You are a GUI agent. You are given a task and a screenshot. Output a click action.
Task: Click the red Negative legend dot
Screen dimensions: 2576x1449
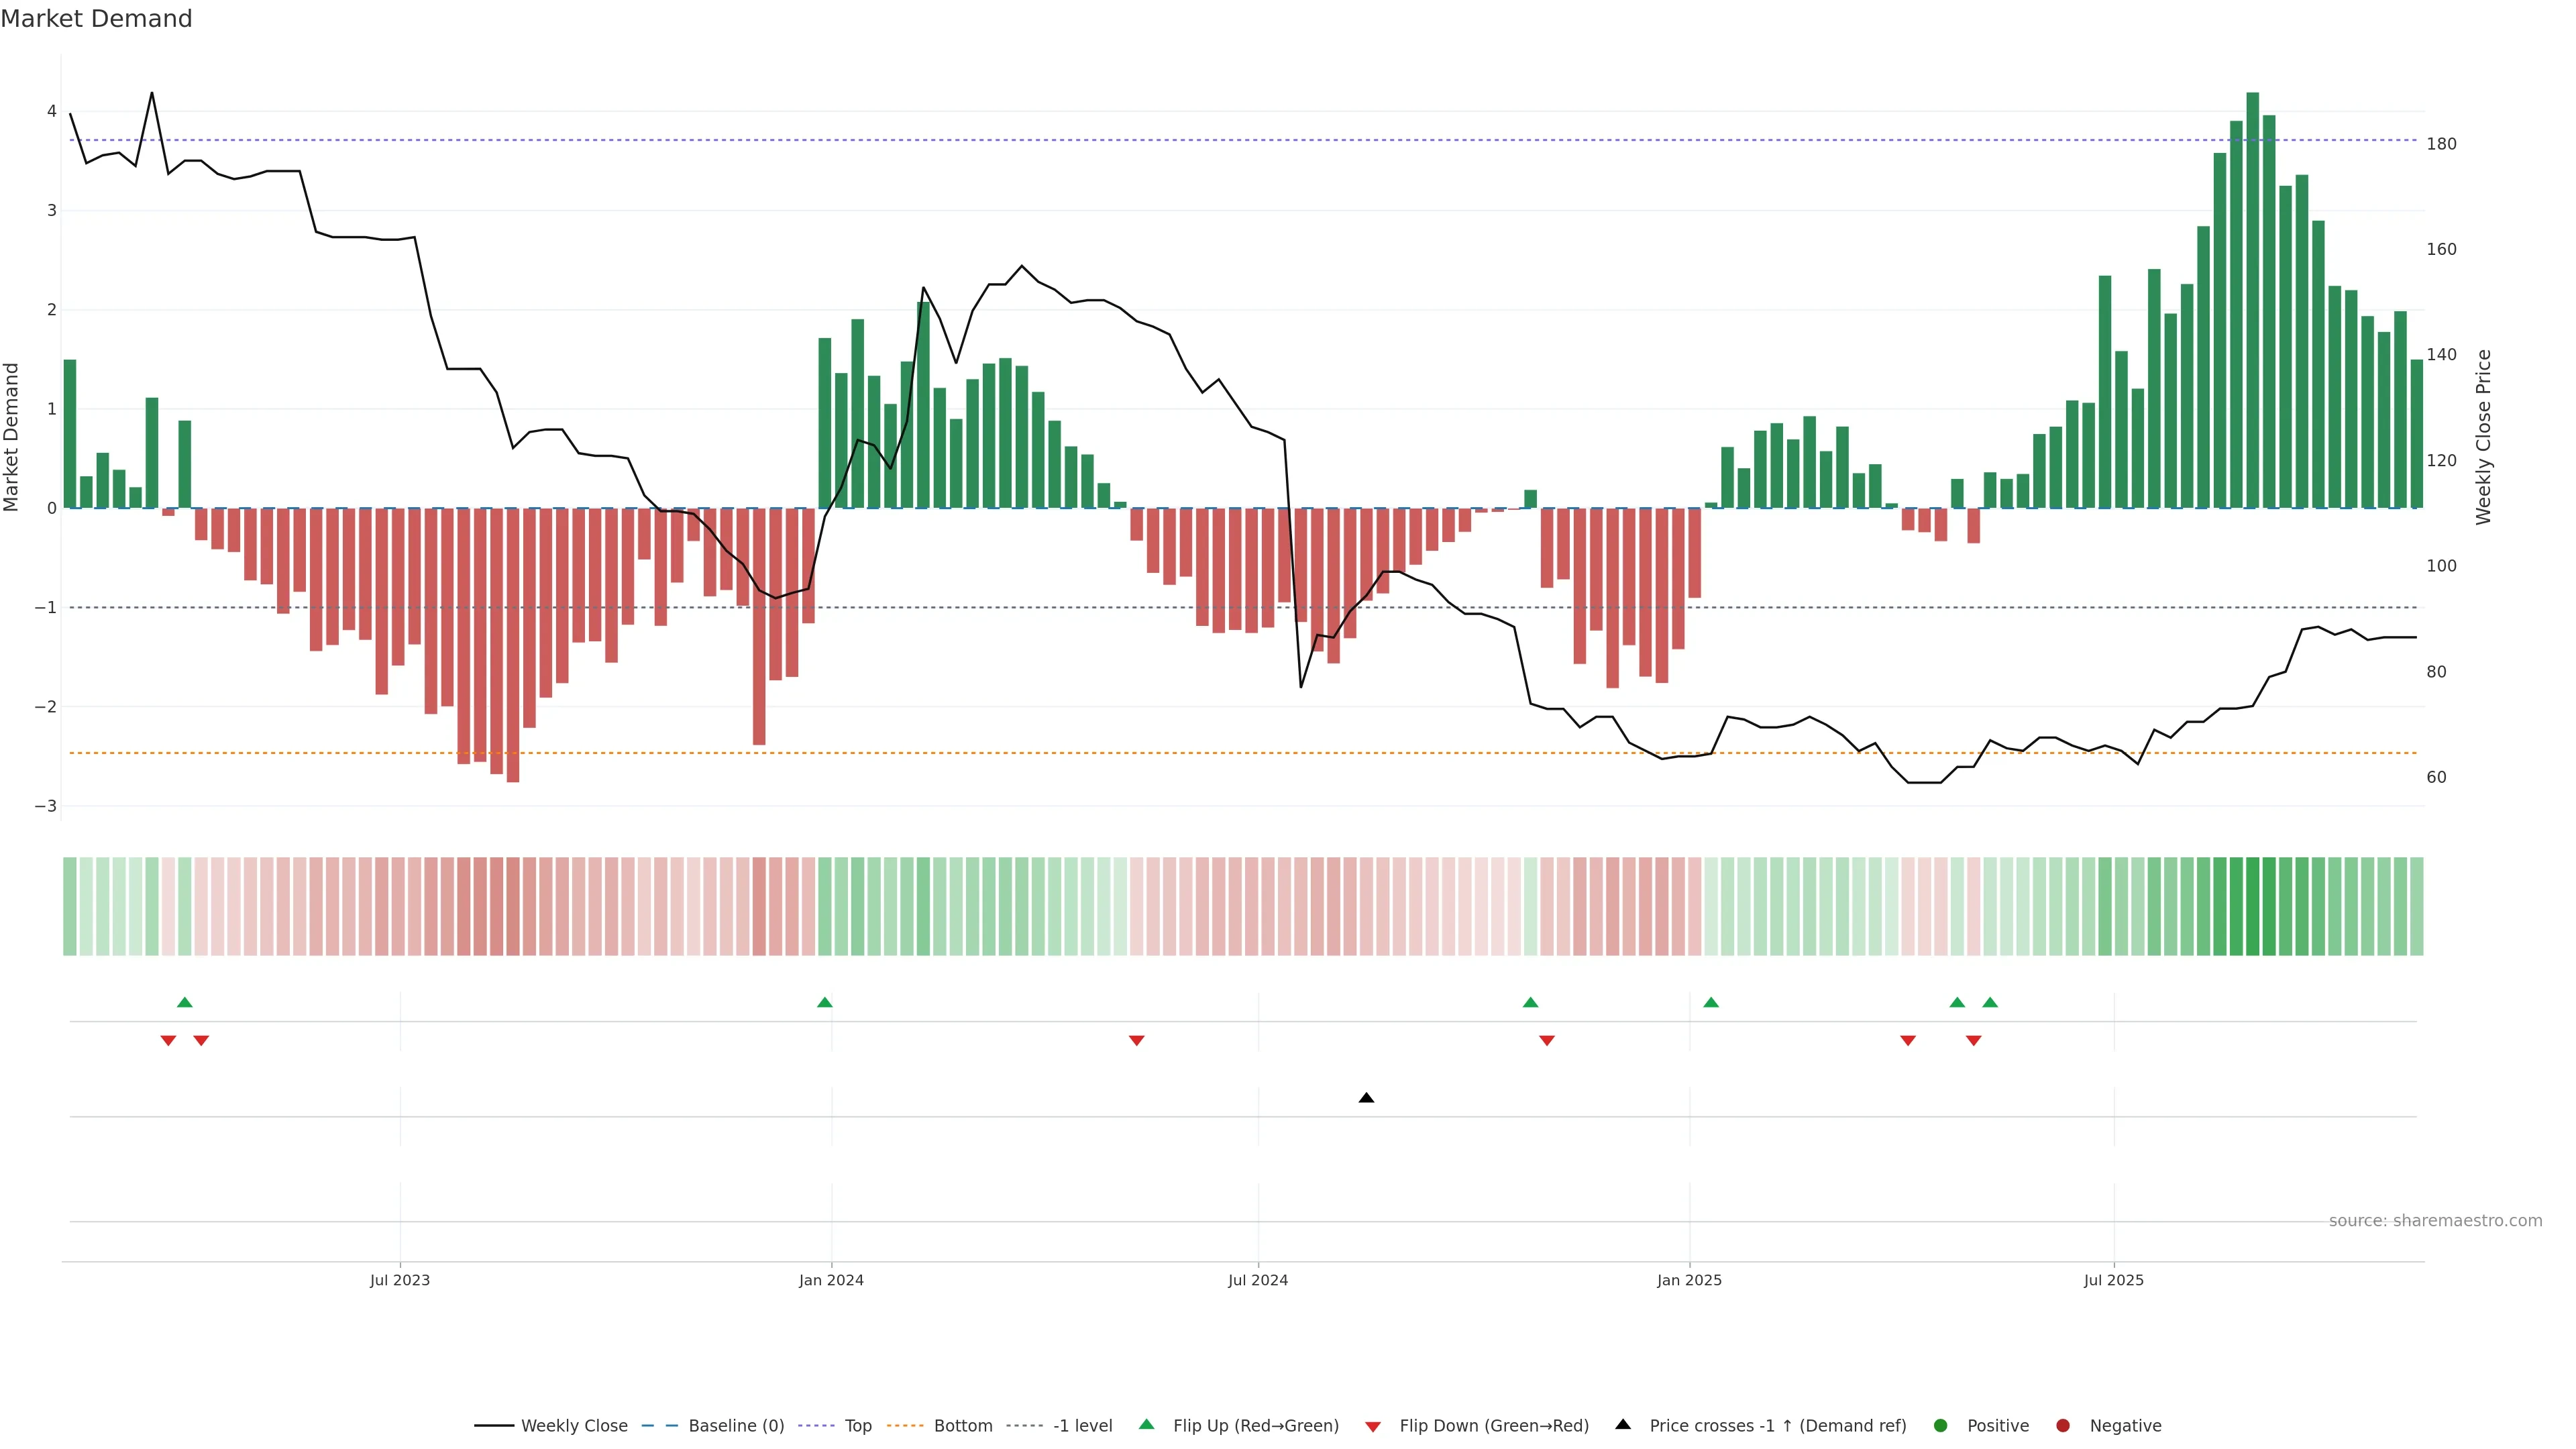2062,1425
